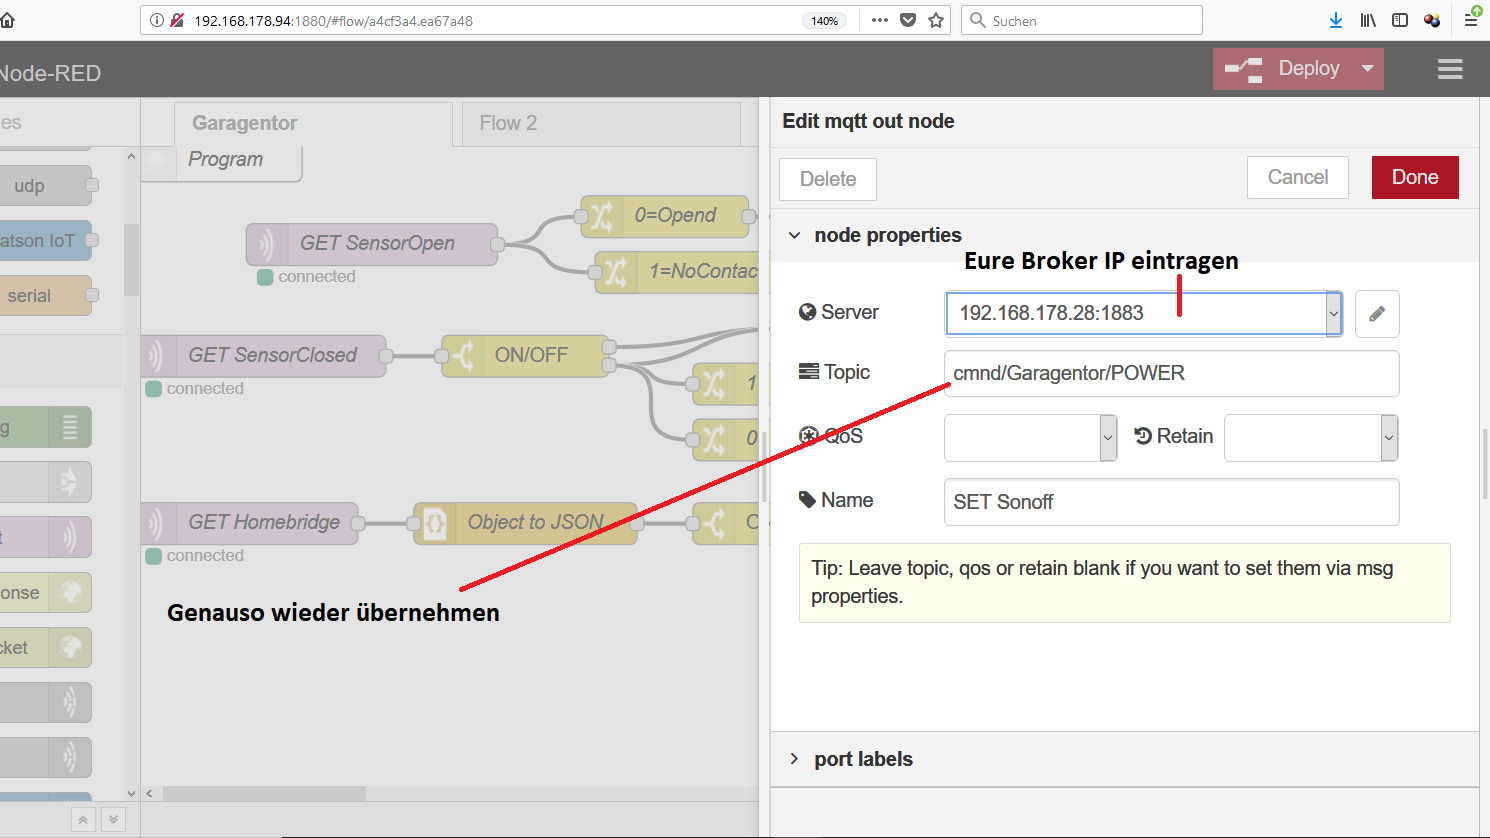Open the Firefox library icon
Viewport: 1490px width, 838px height.
1368,20
